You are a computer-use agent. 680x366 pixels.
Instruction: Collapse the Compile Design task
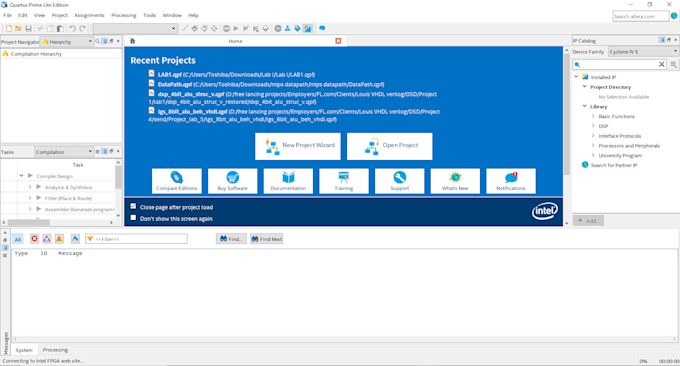click(x=21, y=176)
